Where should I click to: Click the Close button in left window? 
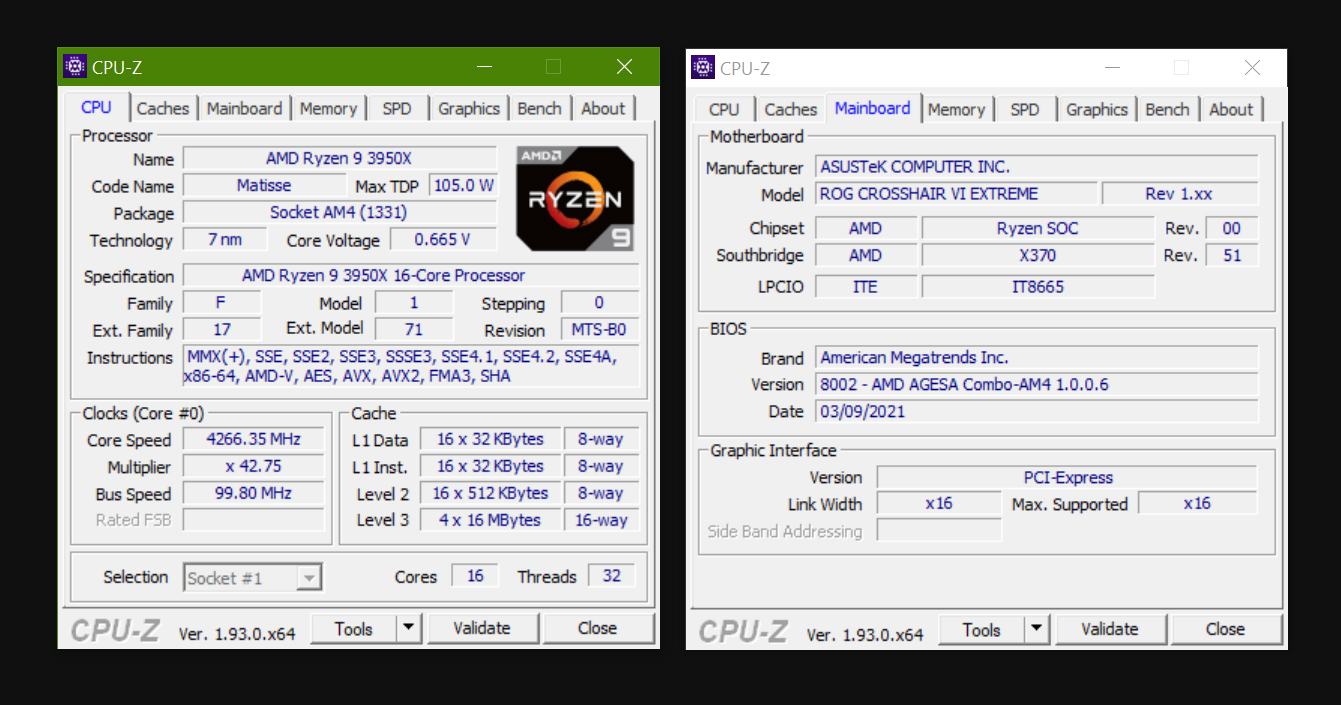click(597, 628)
